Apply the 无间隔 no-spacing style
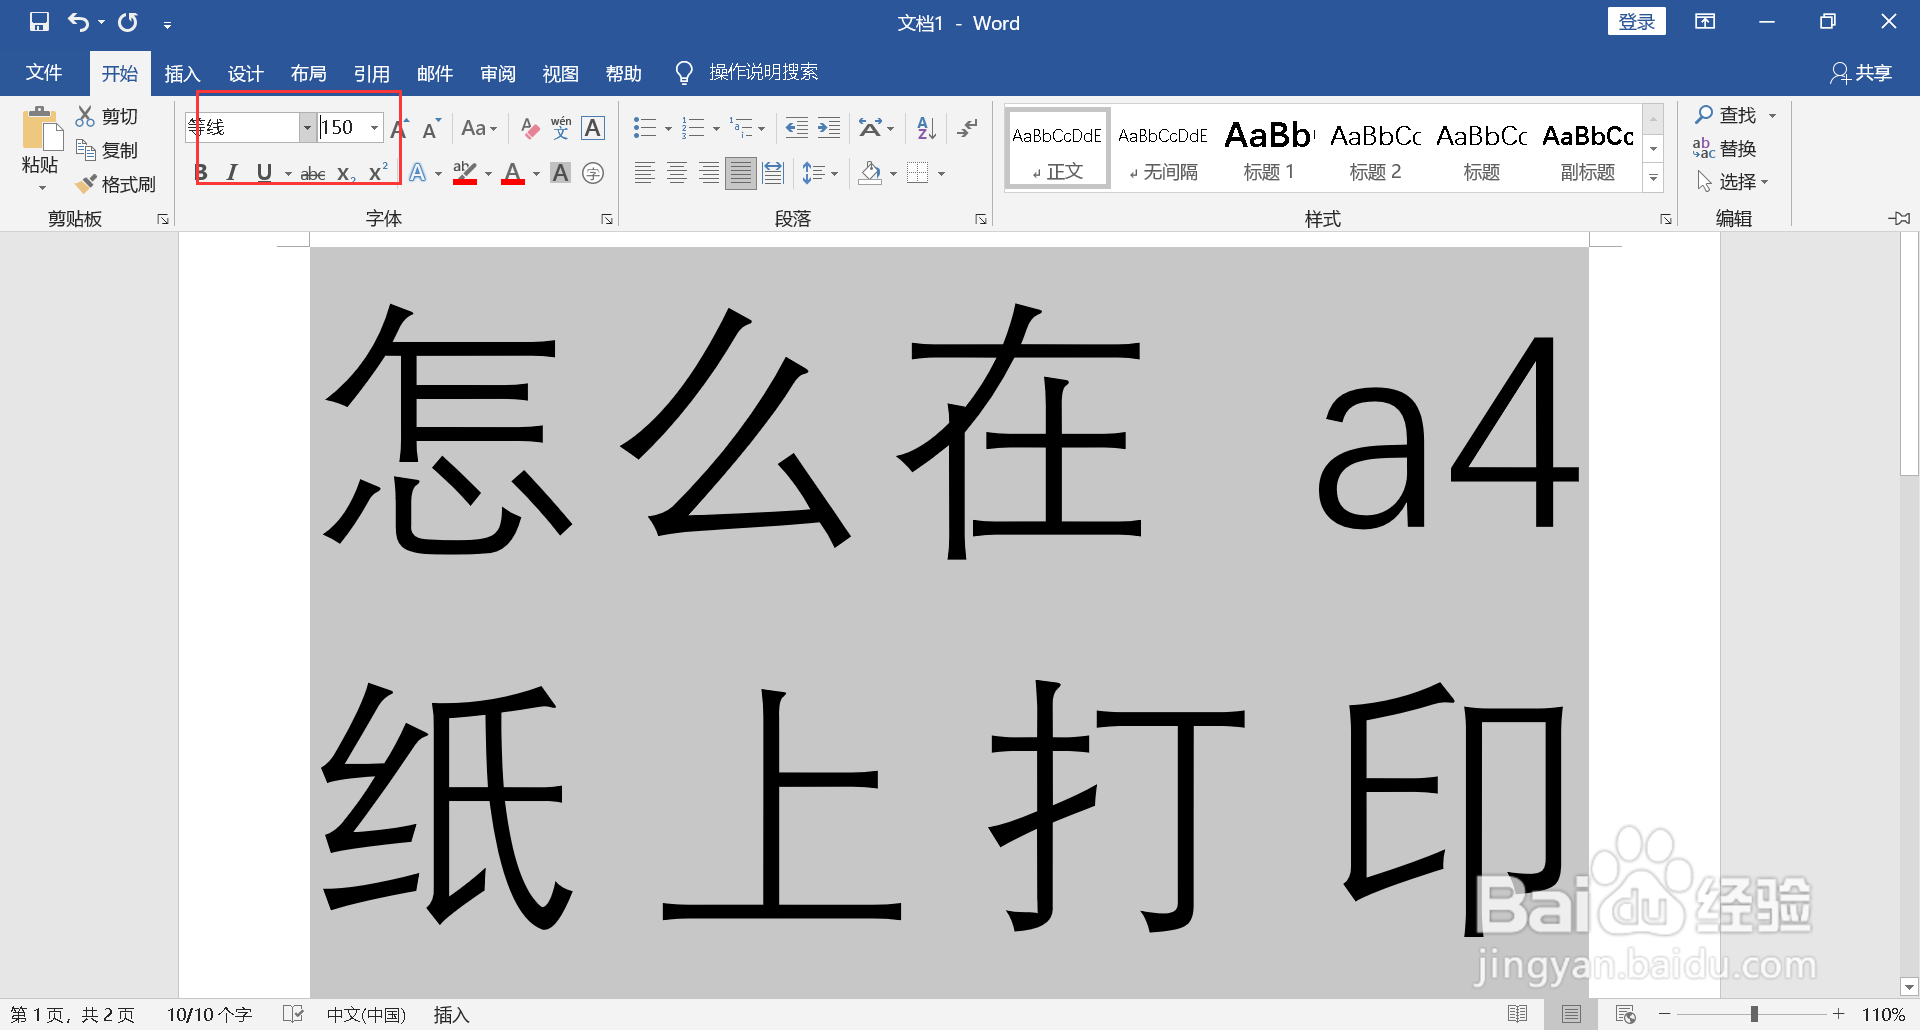 click(1163, 149)
